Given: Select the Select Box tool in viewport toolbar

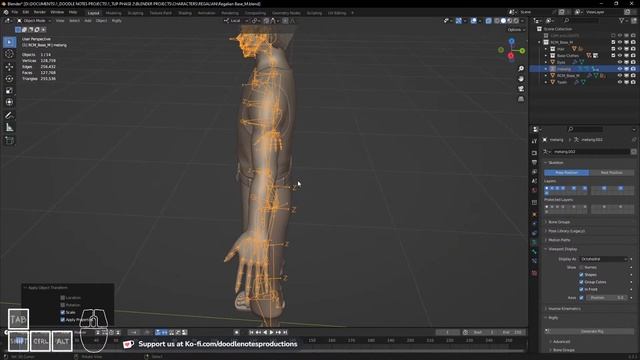Looking at the screenshot, I should pos(9,42).
